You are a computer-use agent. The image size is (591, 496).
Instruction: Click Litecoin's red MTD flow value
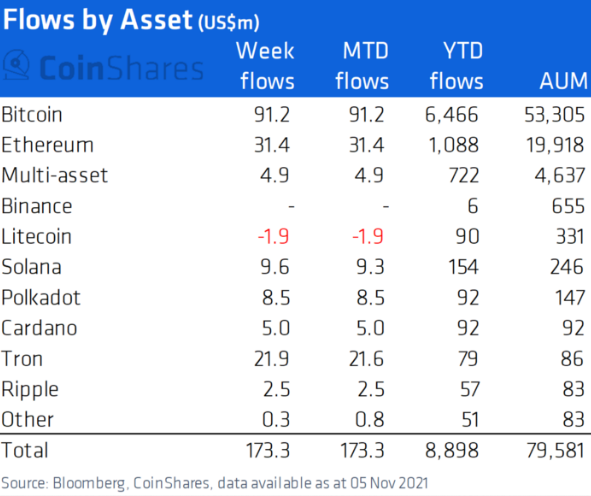[368, 237]
